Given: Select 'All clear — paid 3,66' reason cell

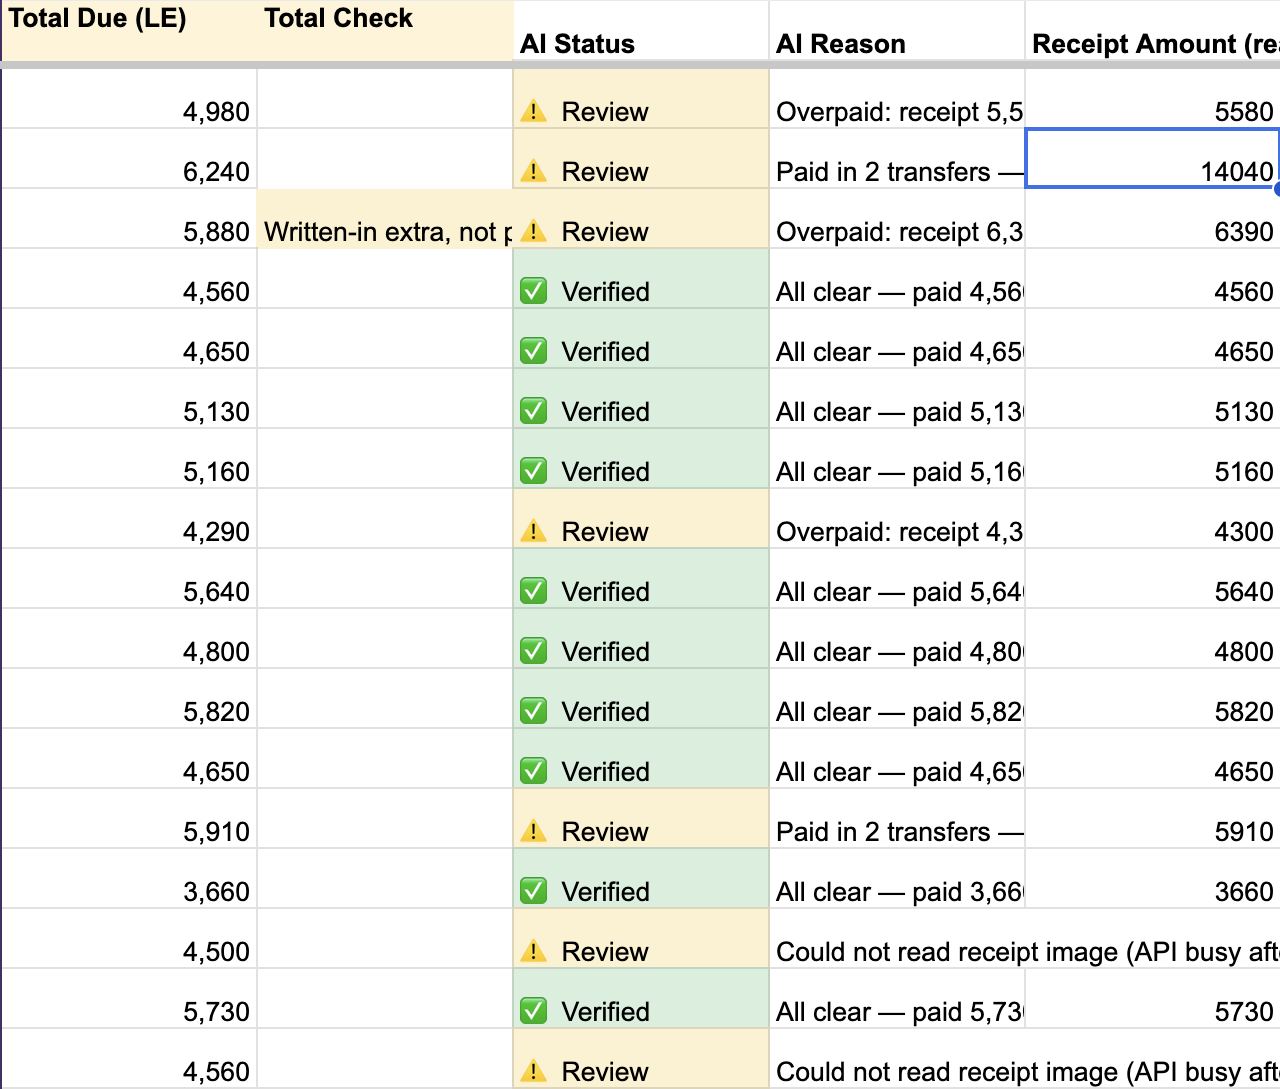Looking at the screenshot, I should (x=897, y=879).
